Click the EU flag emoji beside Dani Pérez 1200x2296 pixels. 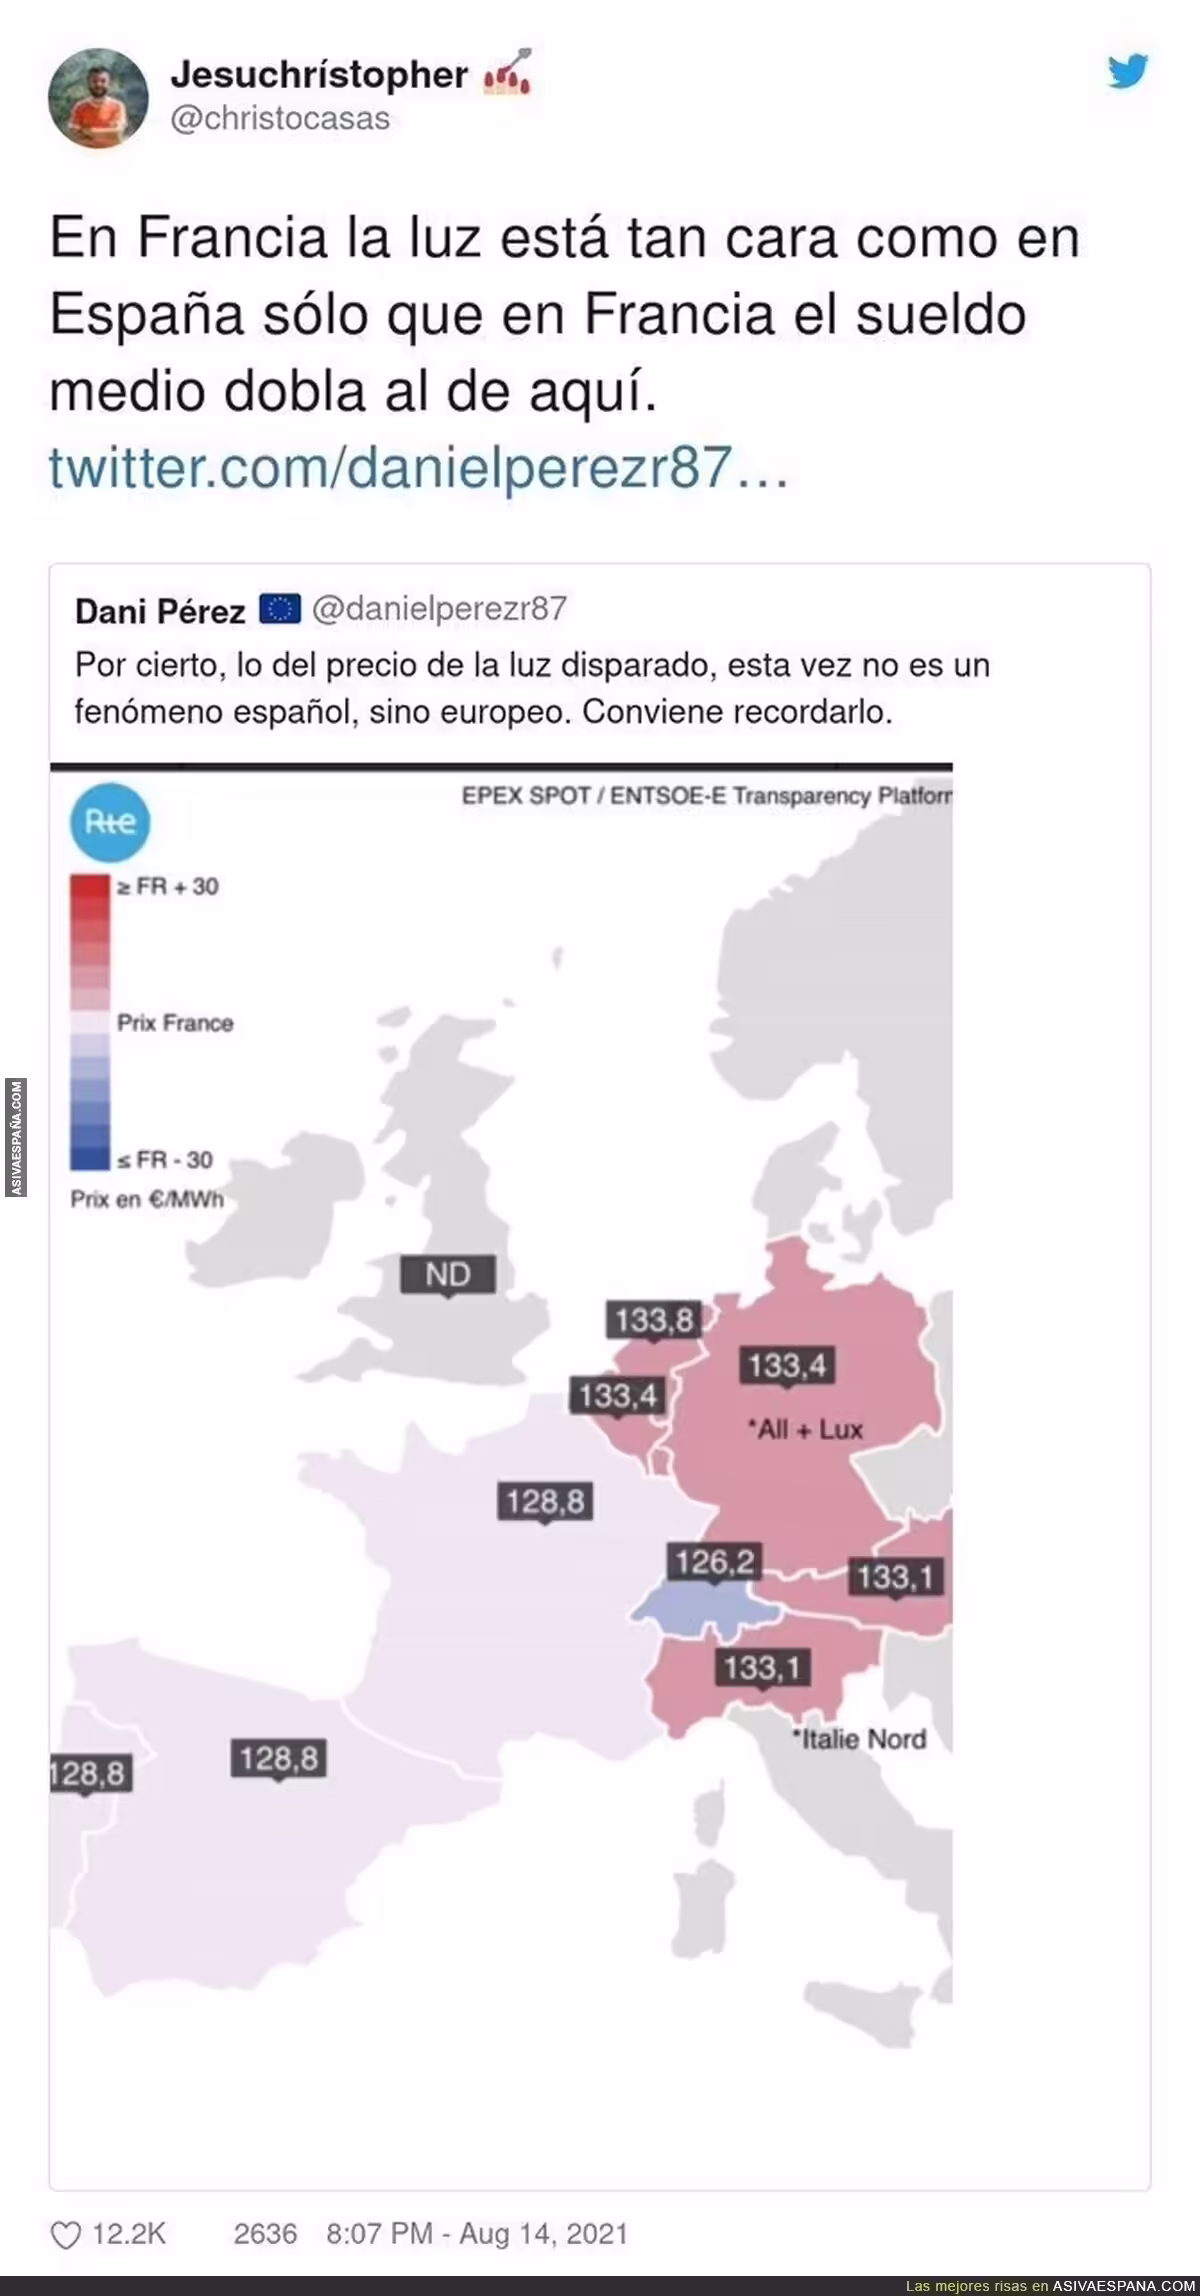(279, 609)
